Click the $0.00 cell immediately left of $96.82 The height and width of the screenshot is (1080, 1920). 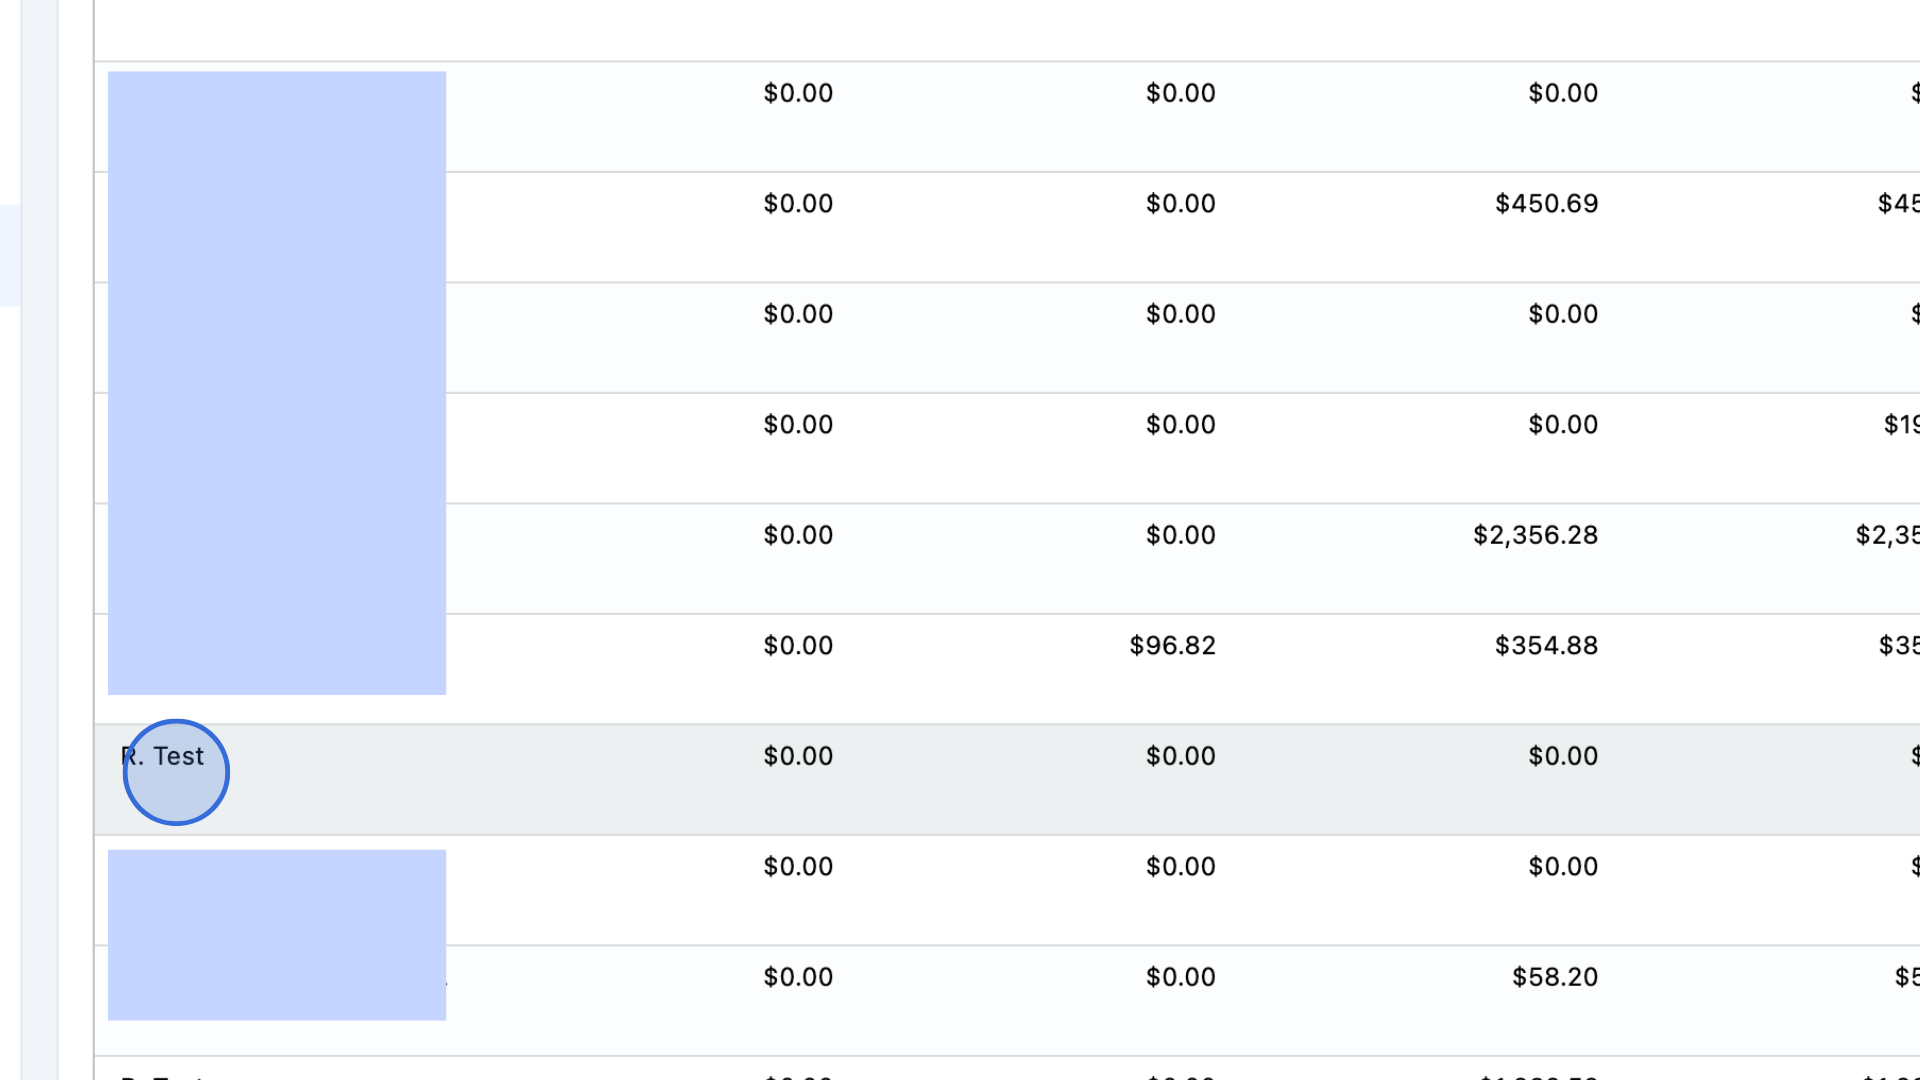click(x=798, y=646)
